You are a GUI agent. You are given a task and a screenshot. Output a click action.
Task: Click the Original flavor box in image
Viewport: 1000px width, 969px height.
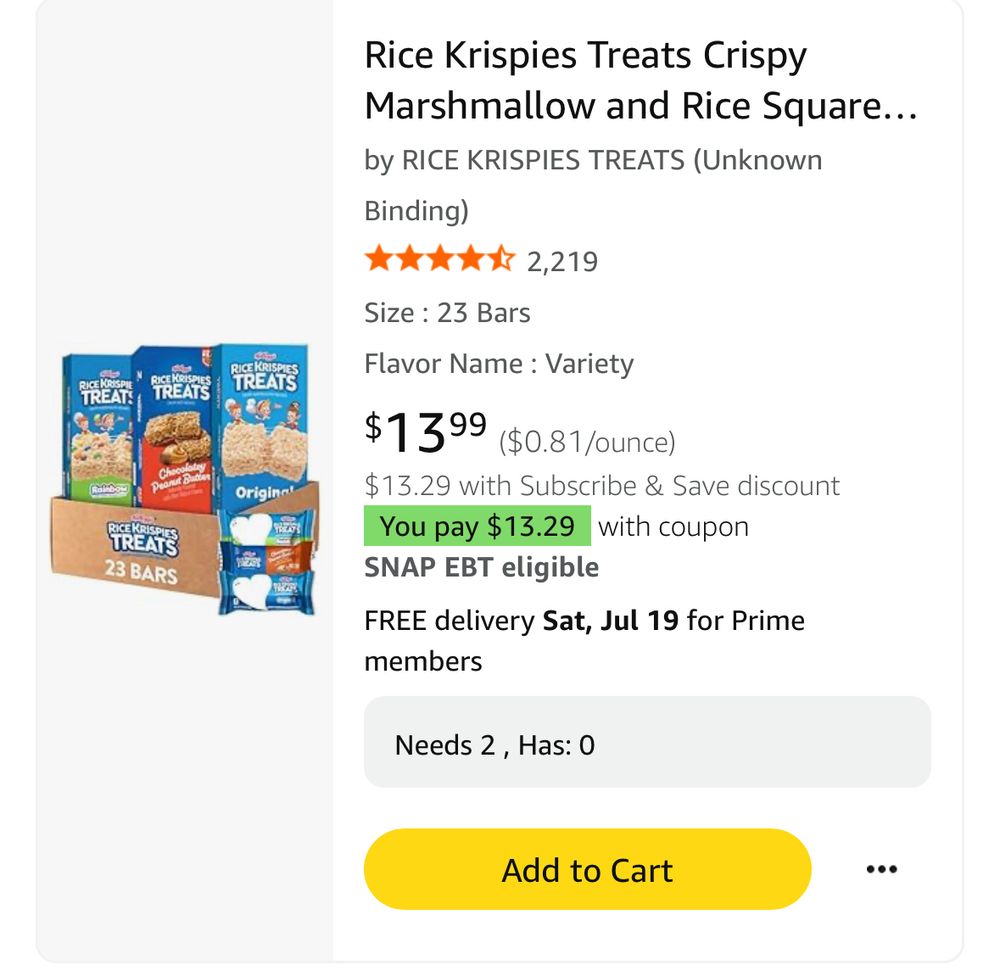point(261,427)
